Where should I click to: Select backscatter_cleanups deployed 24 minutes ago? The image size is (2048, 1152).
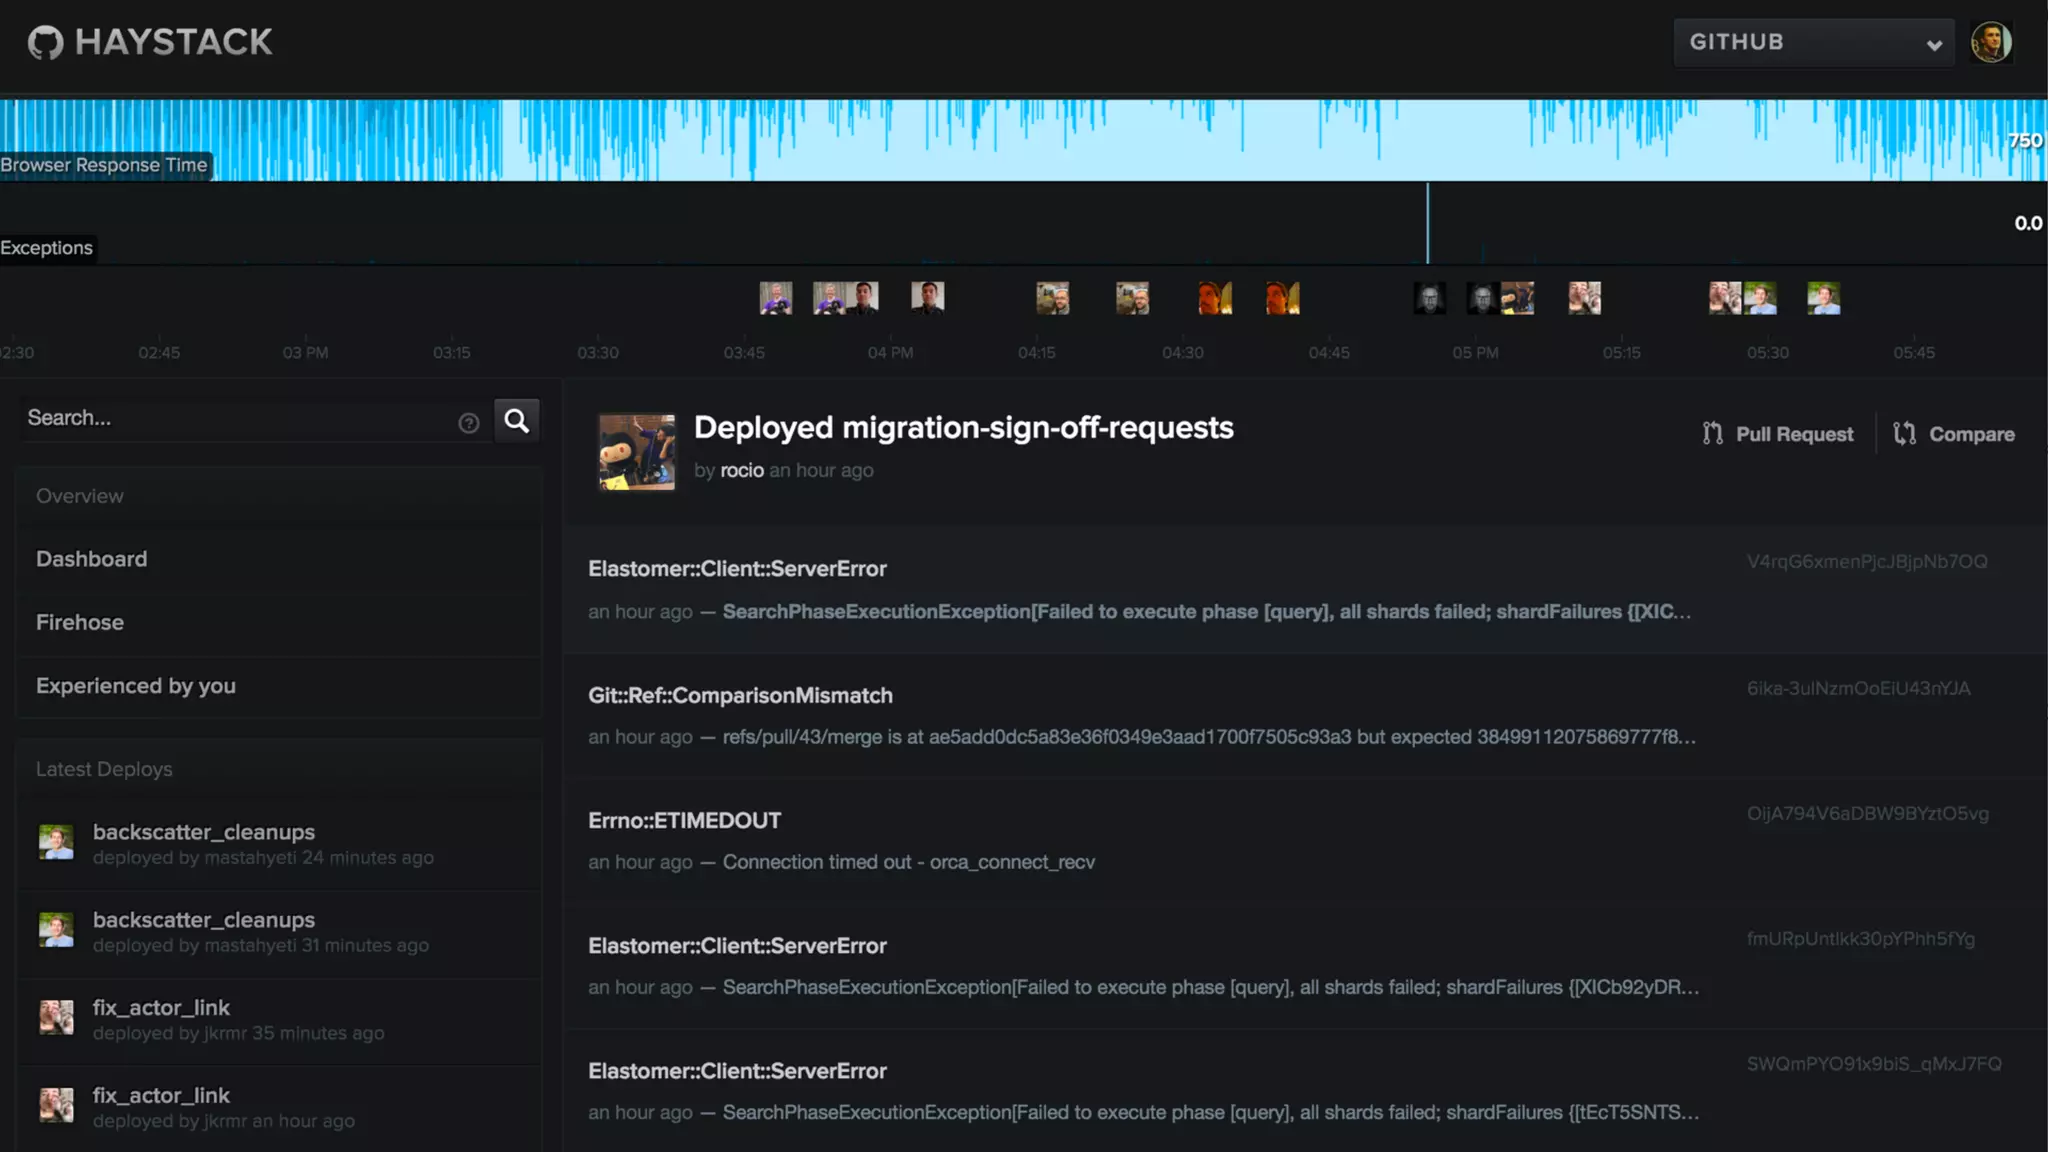204,832
